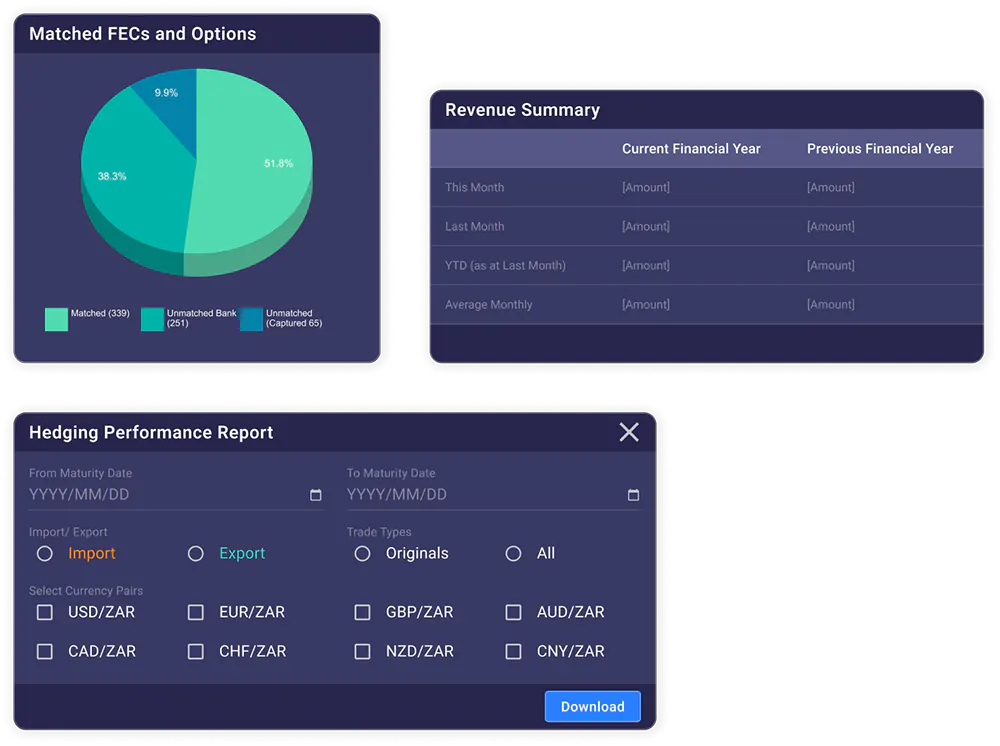Screen dimensions: 1000x746
Task: Click the Matched (339) legend swatch
Action: pos(56,319)
